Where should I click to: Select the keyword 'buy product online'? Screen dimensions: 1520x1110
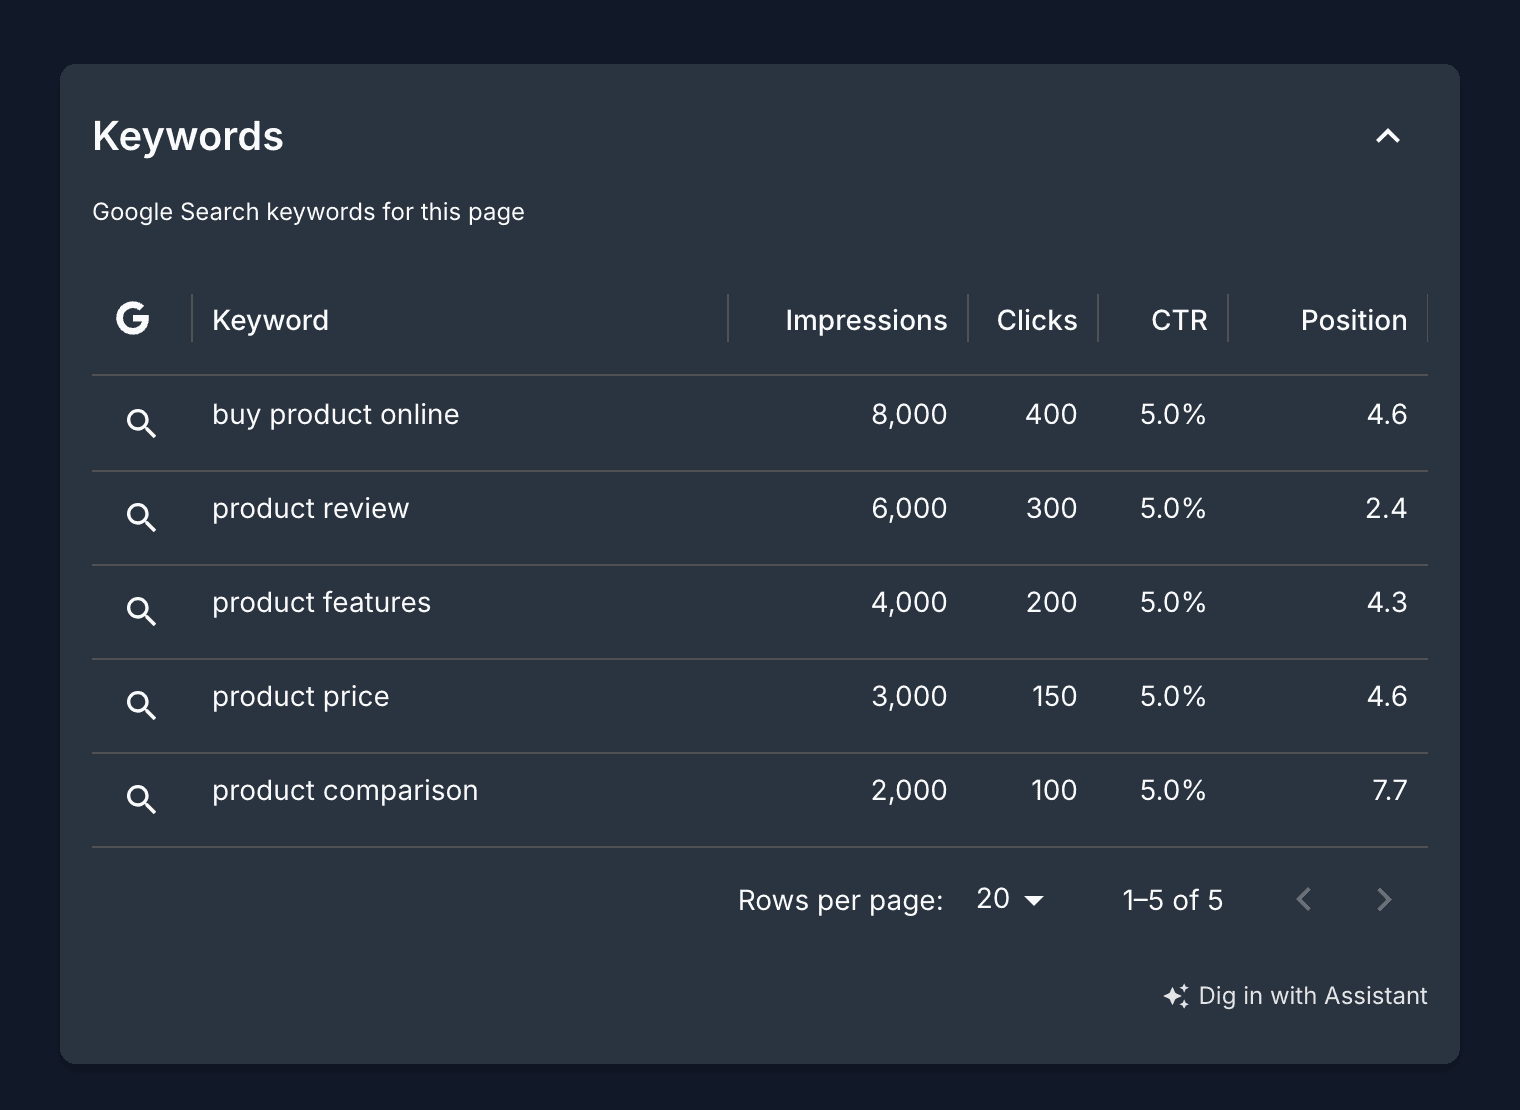[335, 415]
